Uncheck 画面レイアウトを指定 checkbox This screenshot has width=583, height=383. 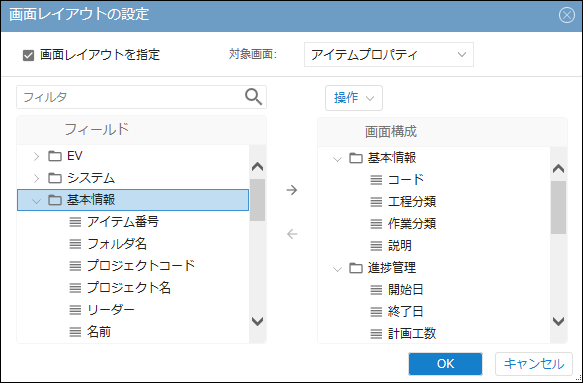pyautogui.click(x=29, y=55)
